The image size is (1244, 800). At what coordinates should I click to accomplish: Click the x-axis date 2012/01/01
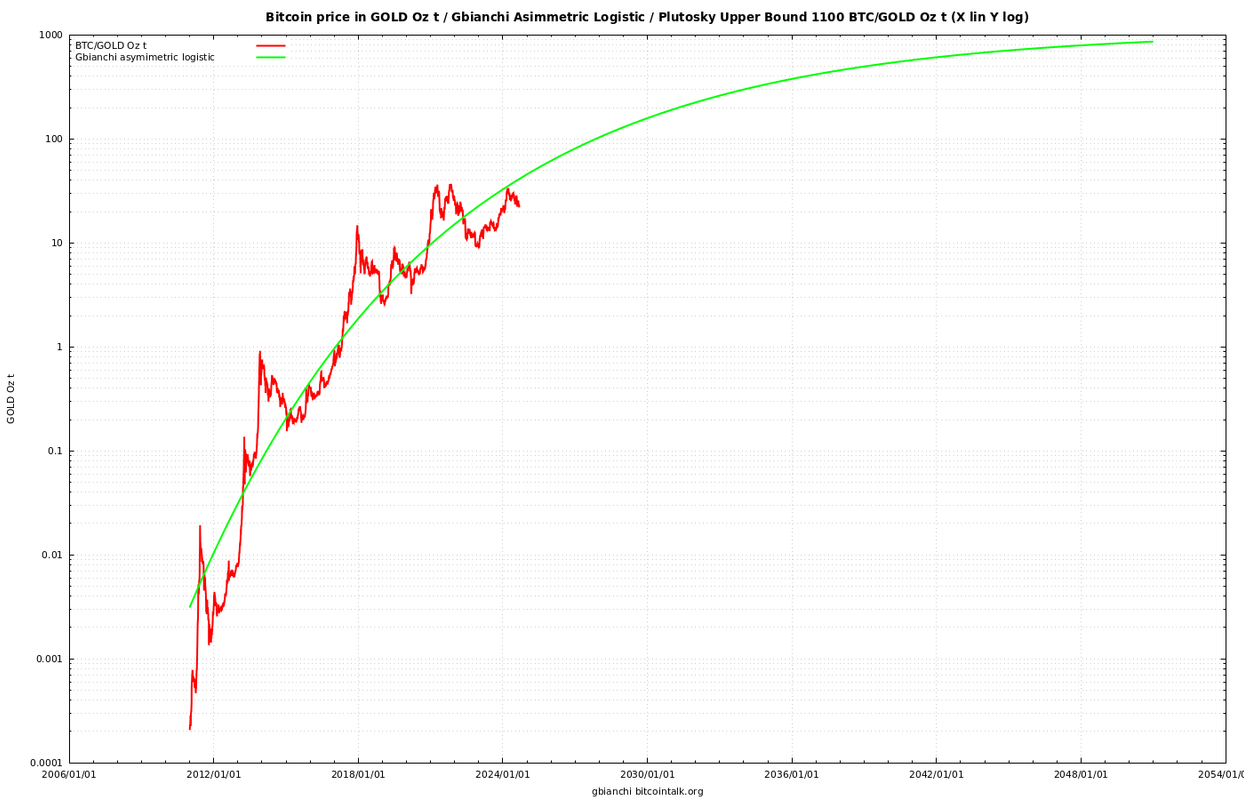point(214,774)
